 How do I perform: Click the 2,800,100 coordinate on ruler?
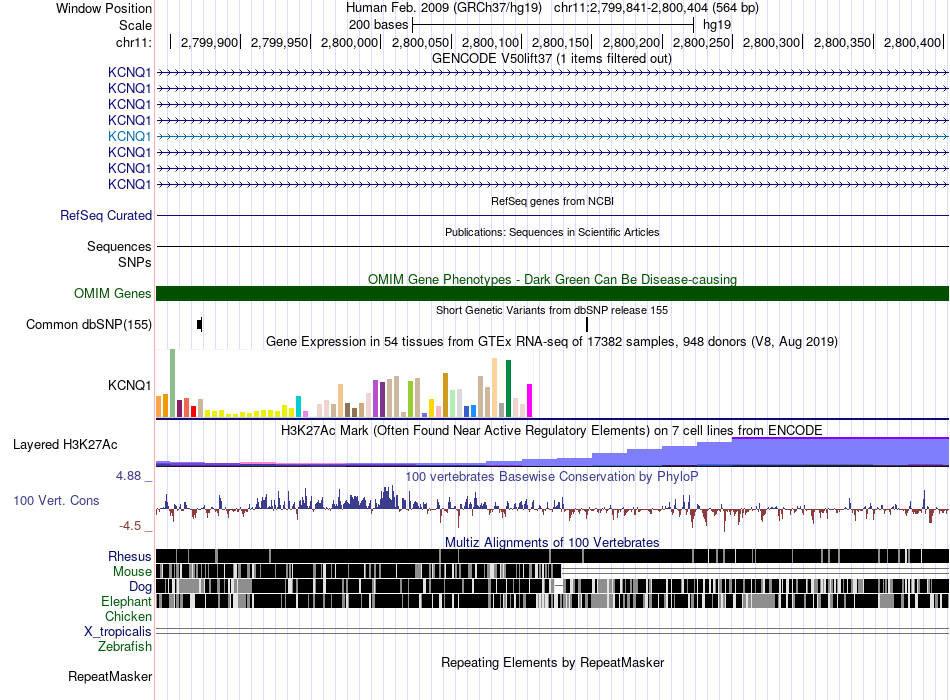tap(491, 42)
